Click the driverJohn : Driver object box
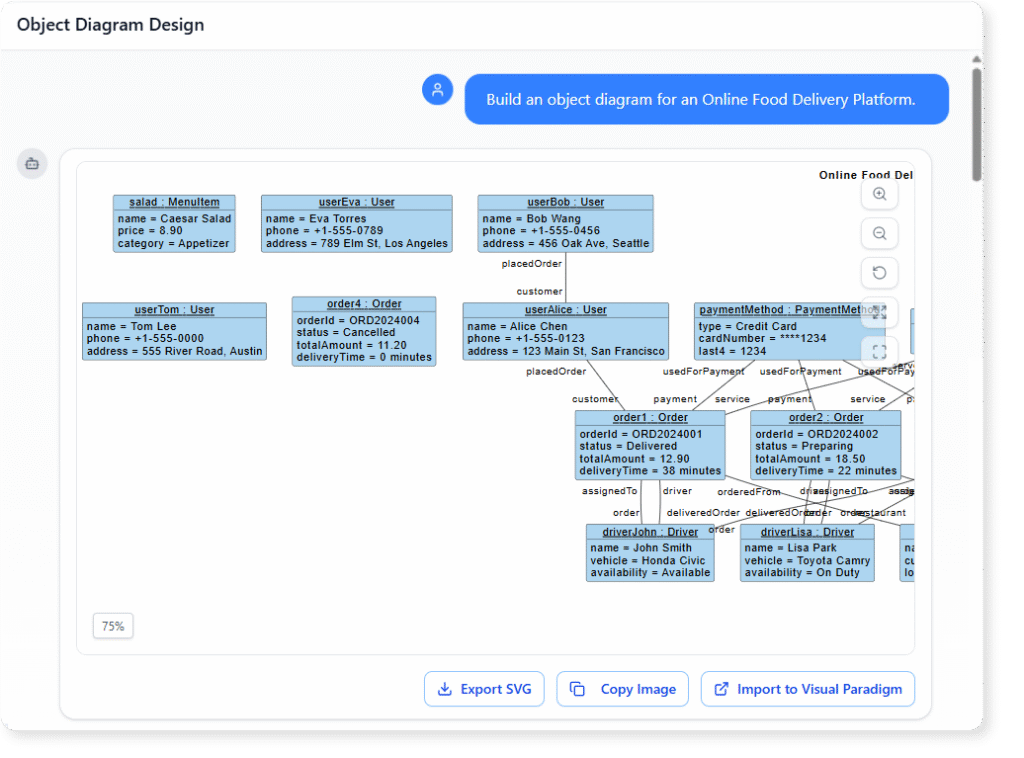This screenshot has width=1024, height=758. (x=650, y=552)
